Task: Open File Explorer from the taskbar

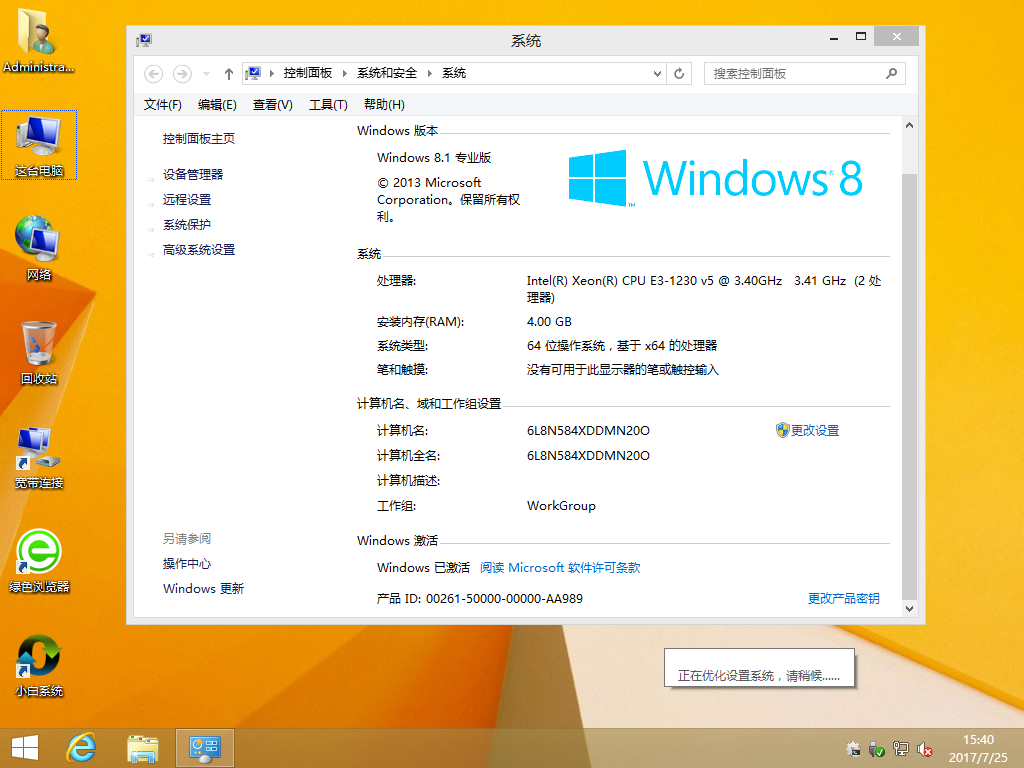Action: [x=143, y=747]
